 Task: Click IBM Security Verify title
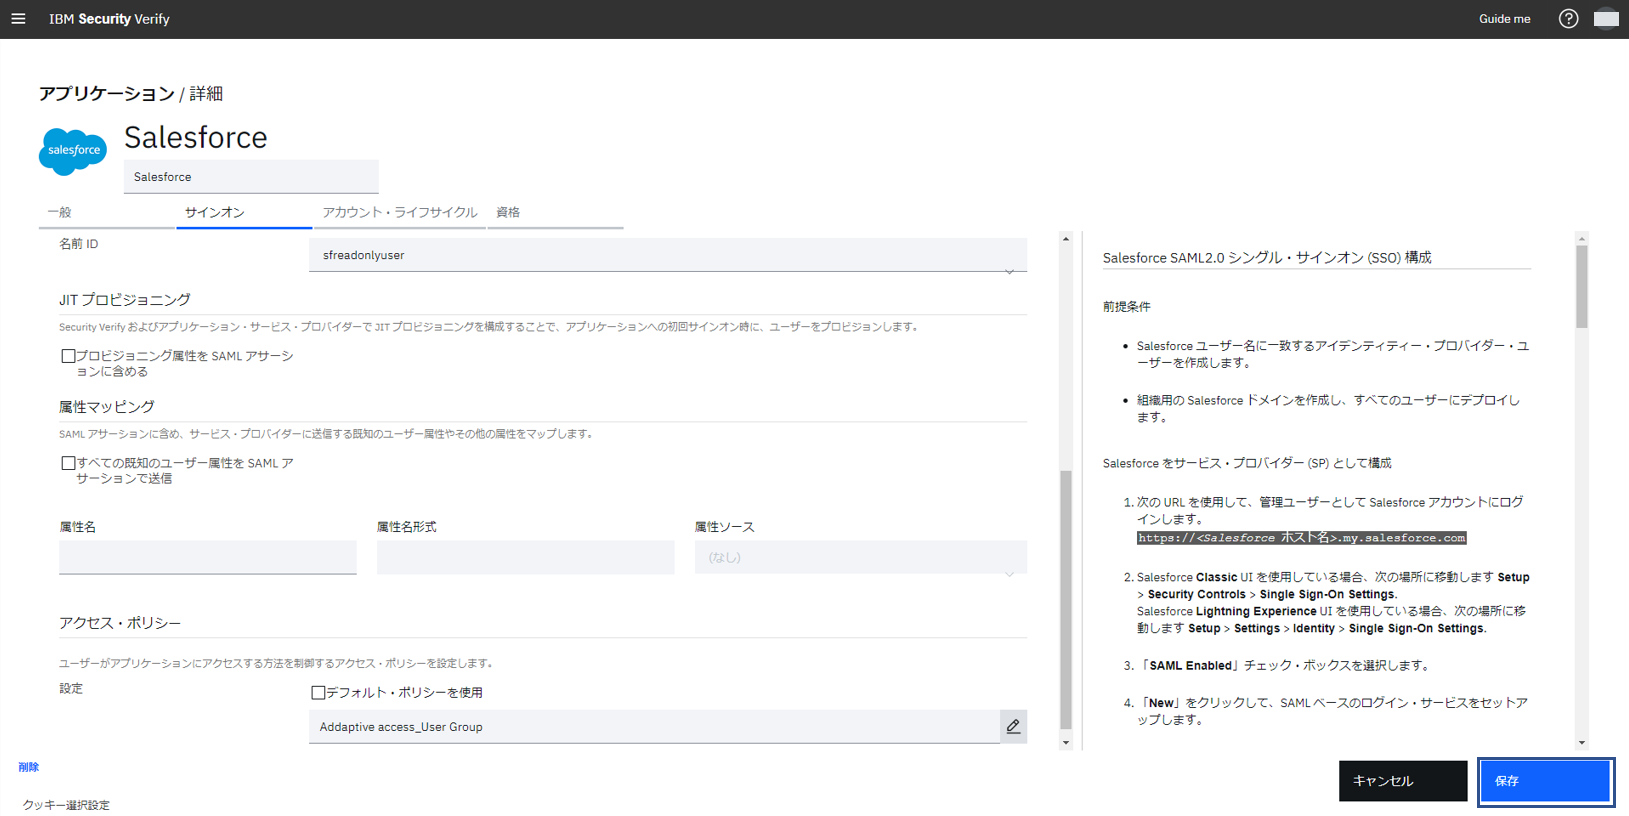109,19
